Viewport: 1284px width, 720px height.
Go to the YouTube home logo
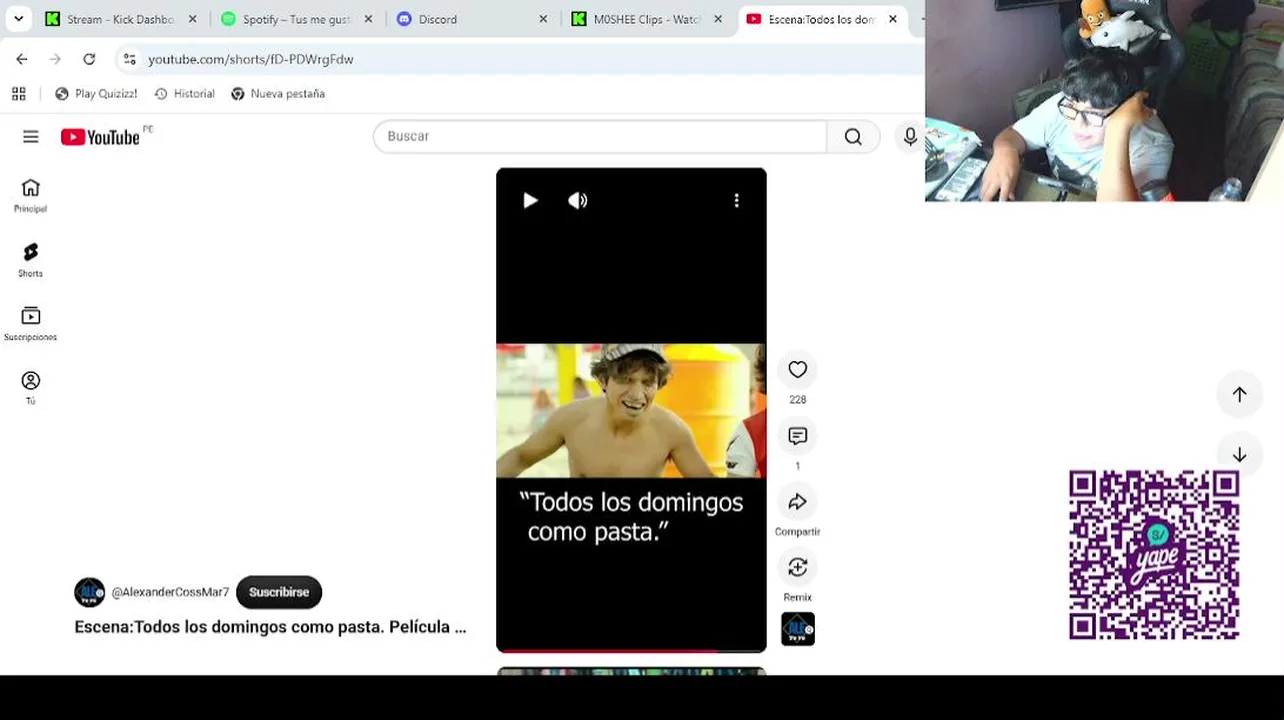[x=101, y=137]
